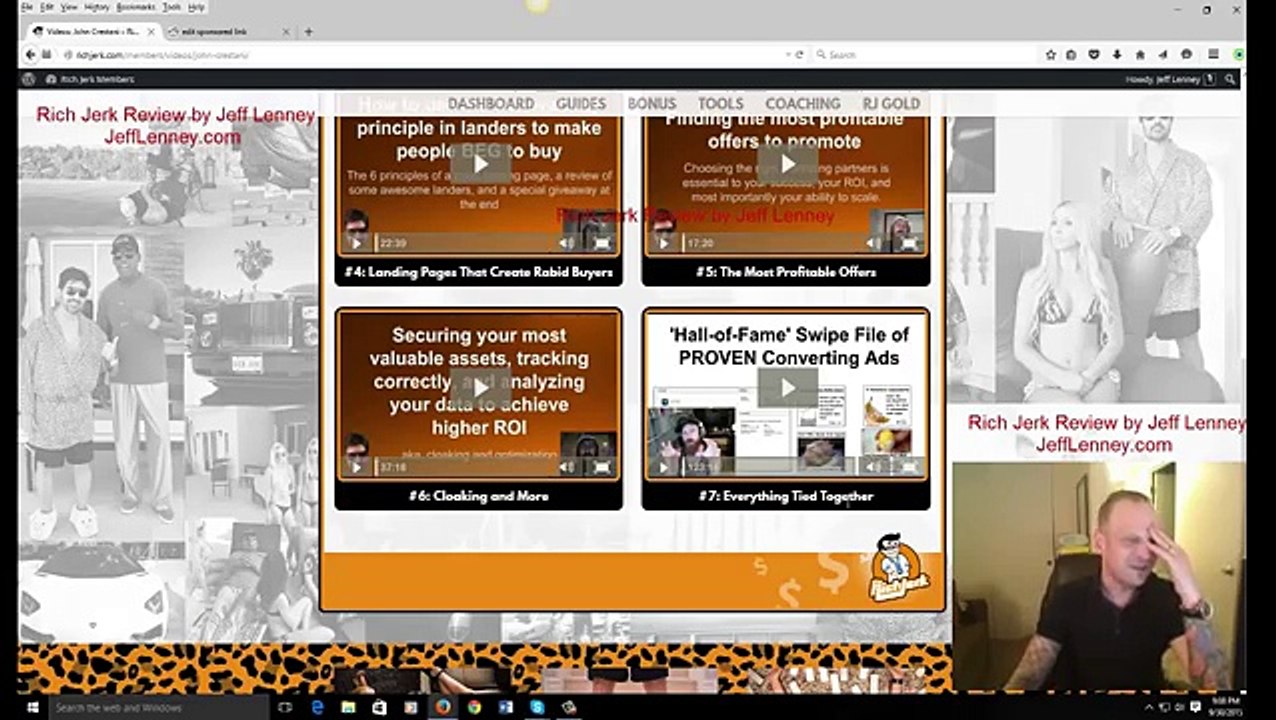Open the History menu

coord(97,7)
